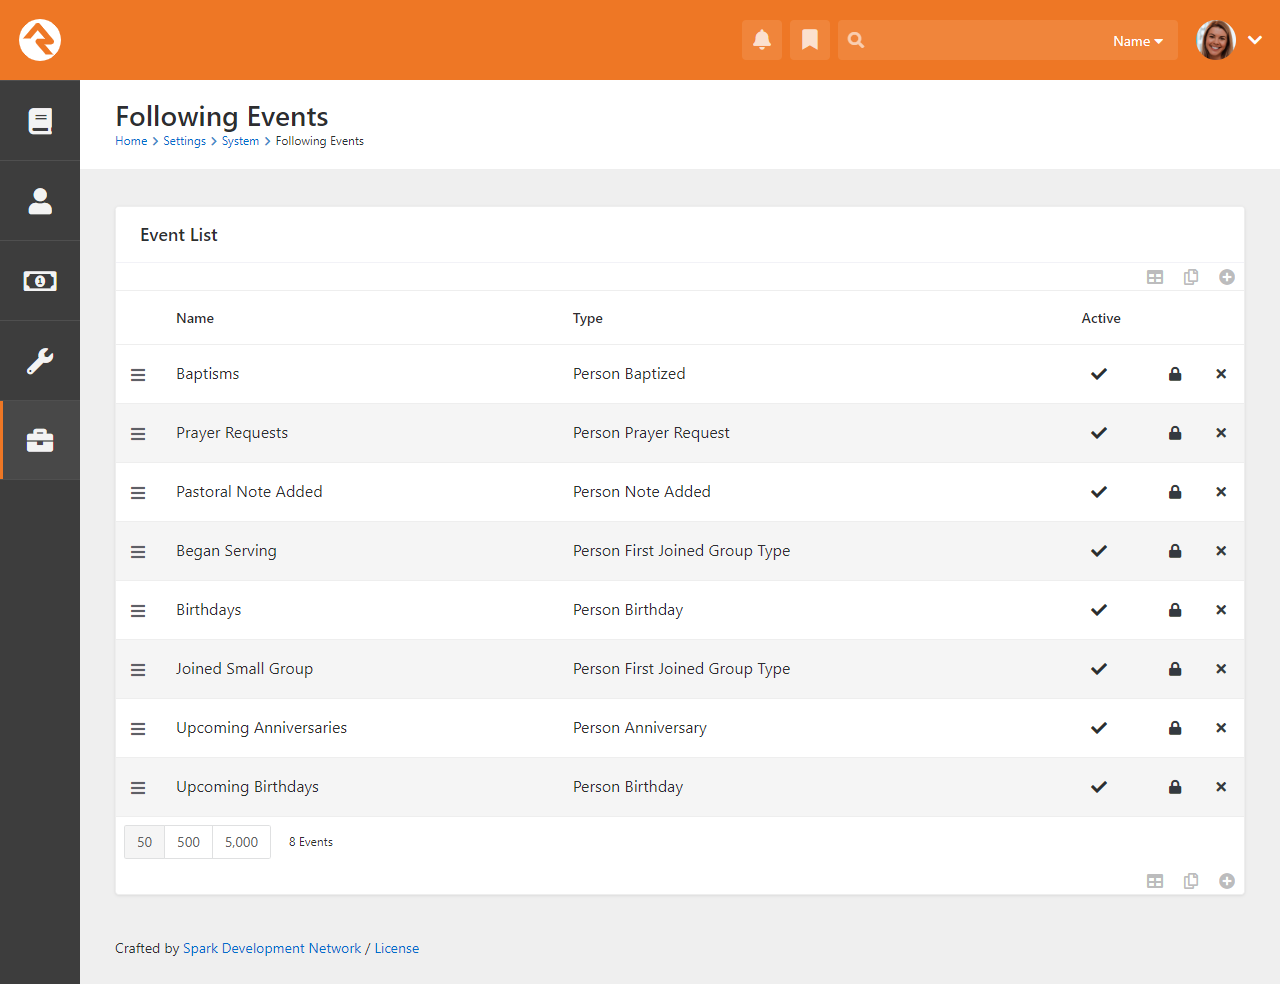Expand the user profile menu chevron
The height and width of the screenshot is (985, 1280).
1255,40
